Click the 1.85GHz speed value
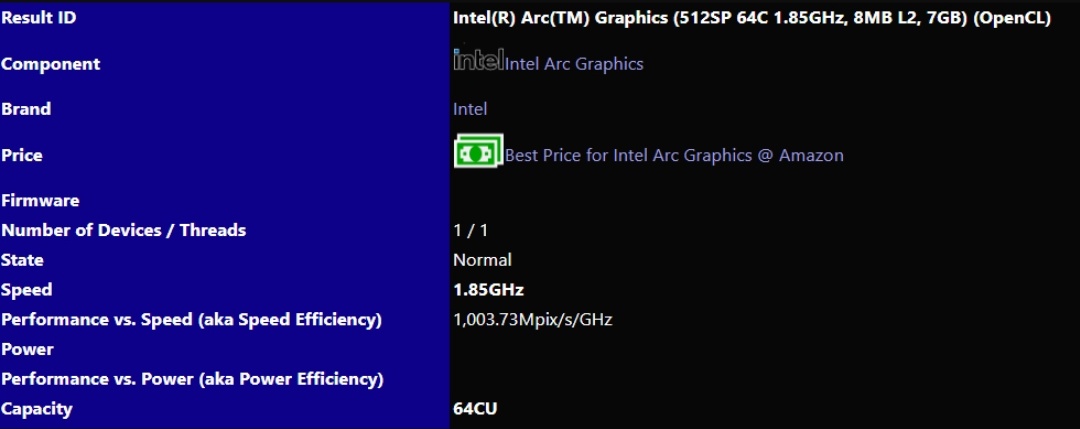Screen dimensions: 1080x429 pyautogui.click(x=488, y=290)
